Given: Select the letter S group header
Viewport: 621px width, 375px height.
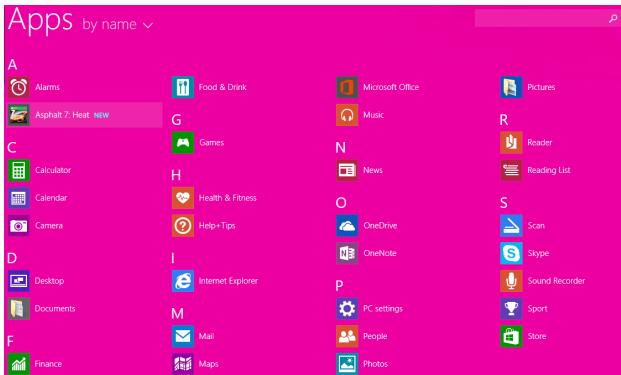Looking at the screenshot, I should tap(503, 203).
